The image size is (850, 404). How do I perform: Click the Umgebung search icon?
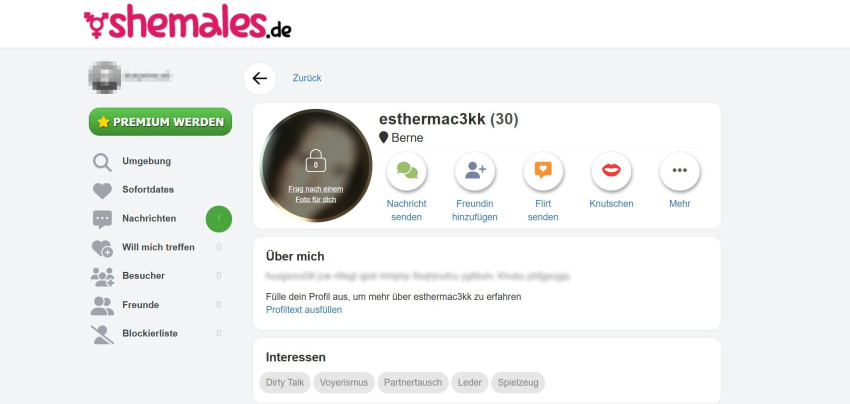point(102,162)
